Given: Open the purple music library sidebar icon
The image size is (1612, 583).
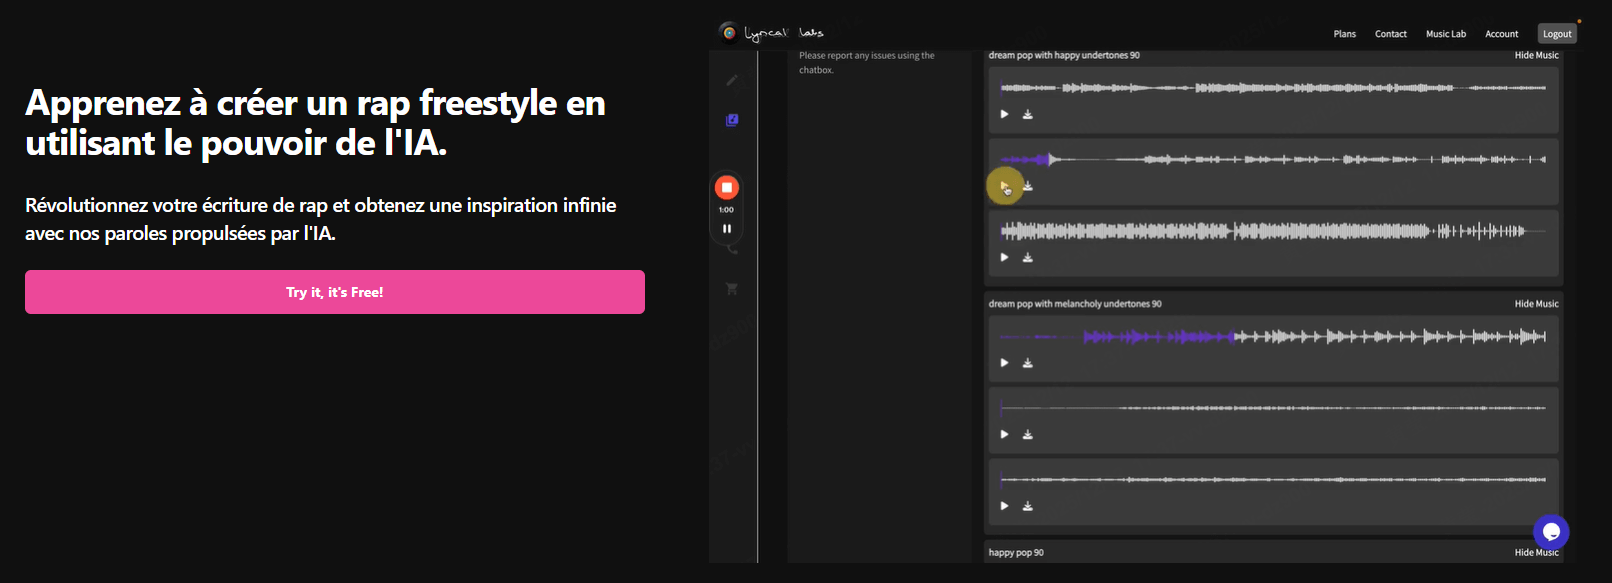Looking at the screenshot, I should pos(732,120).
